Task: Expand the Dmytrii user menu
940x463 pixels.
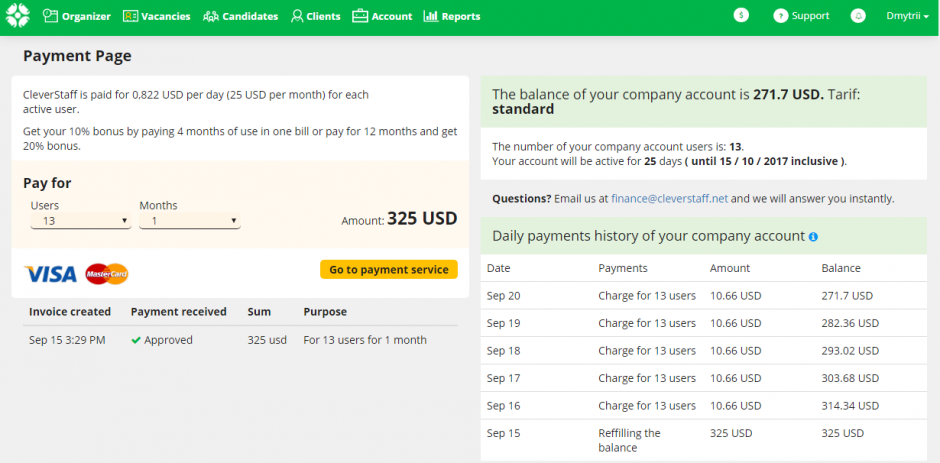Action: click(907, 16)
